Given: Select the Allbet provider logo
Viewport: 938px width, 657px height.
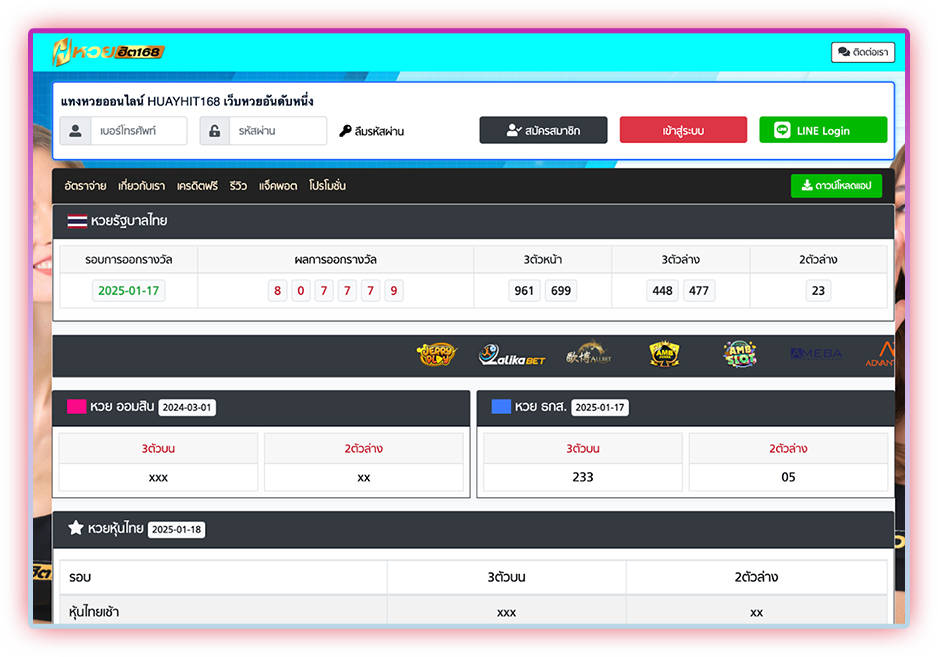Looking at the screenshot, I should 588,354.
